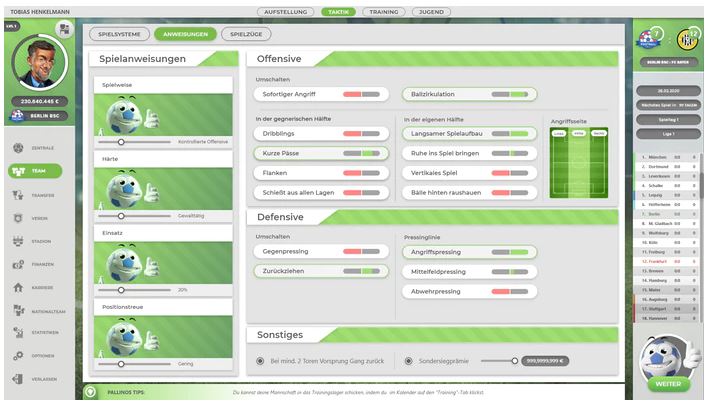This screenshot has height=409, width=714.
Task: Click the Karriere house icon
Action: click(18, 287)
